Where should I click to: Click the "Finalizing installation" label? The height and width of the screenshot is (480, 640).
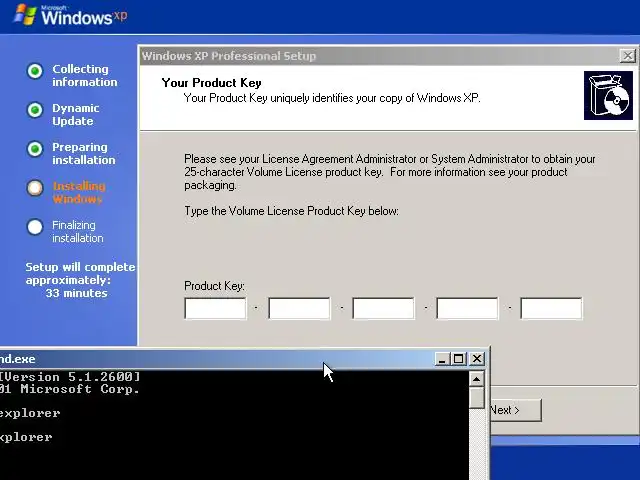pos(78,231)
